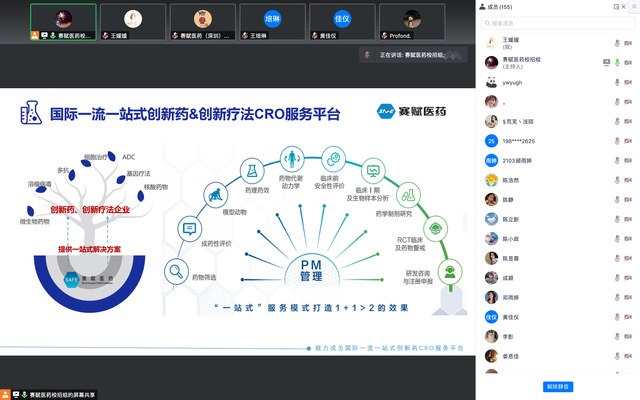Select member 李影 in the list
Image resolution: width=640 pixels, height=400 pixels.
point(558,337)
